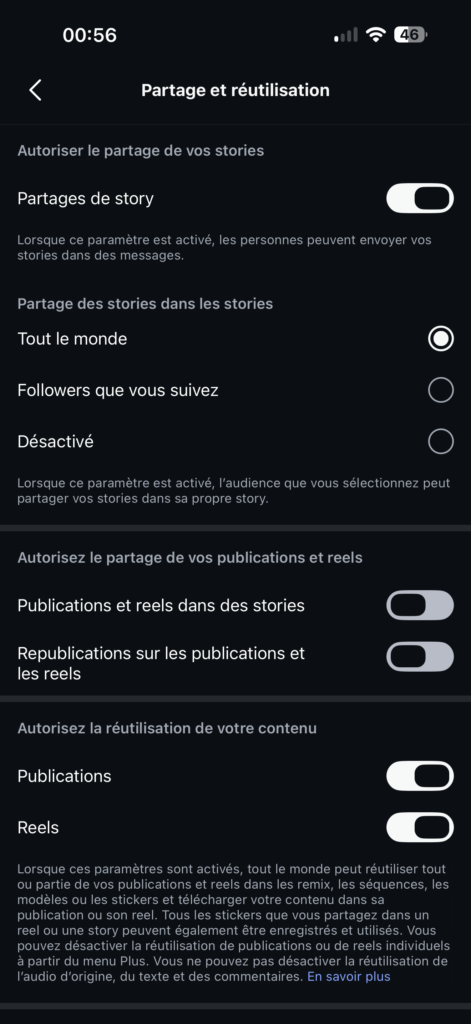Viewport: 471px width, 1024px height.
Task: Toggle Republications sur les publications et les reels
Action: (x=419, y=657)
